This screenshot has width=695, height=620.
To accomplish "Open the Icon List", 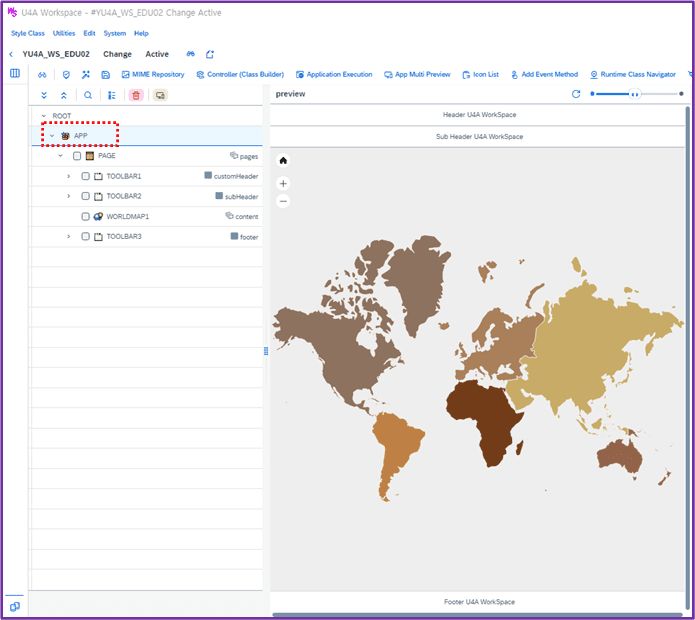I will tap(480, 74).
